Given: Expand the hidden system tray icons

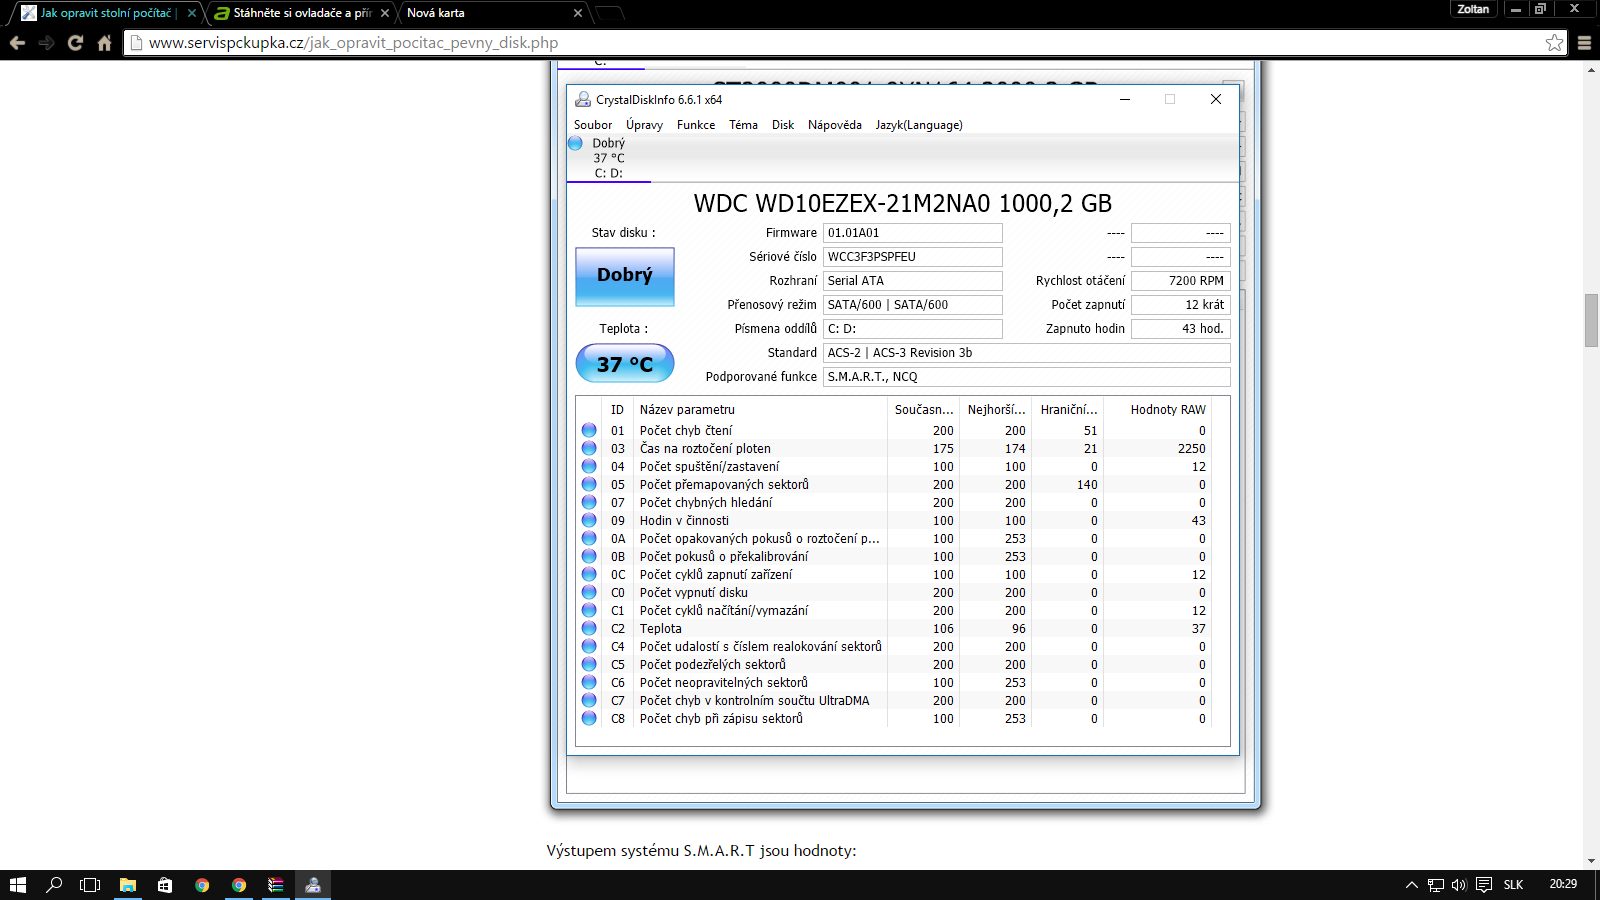Looking at the screenshot, I should (x=1411, y=885).
